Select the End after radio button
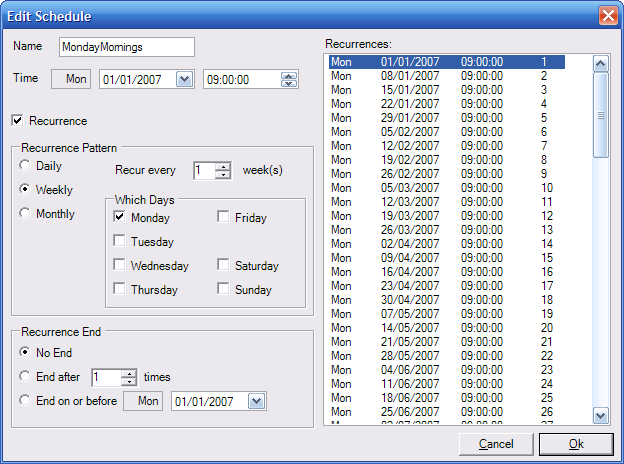The width and height of the screenshot is (624, 464). [x=25, y=377]
